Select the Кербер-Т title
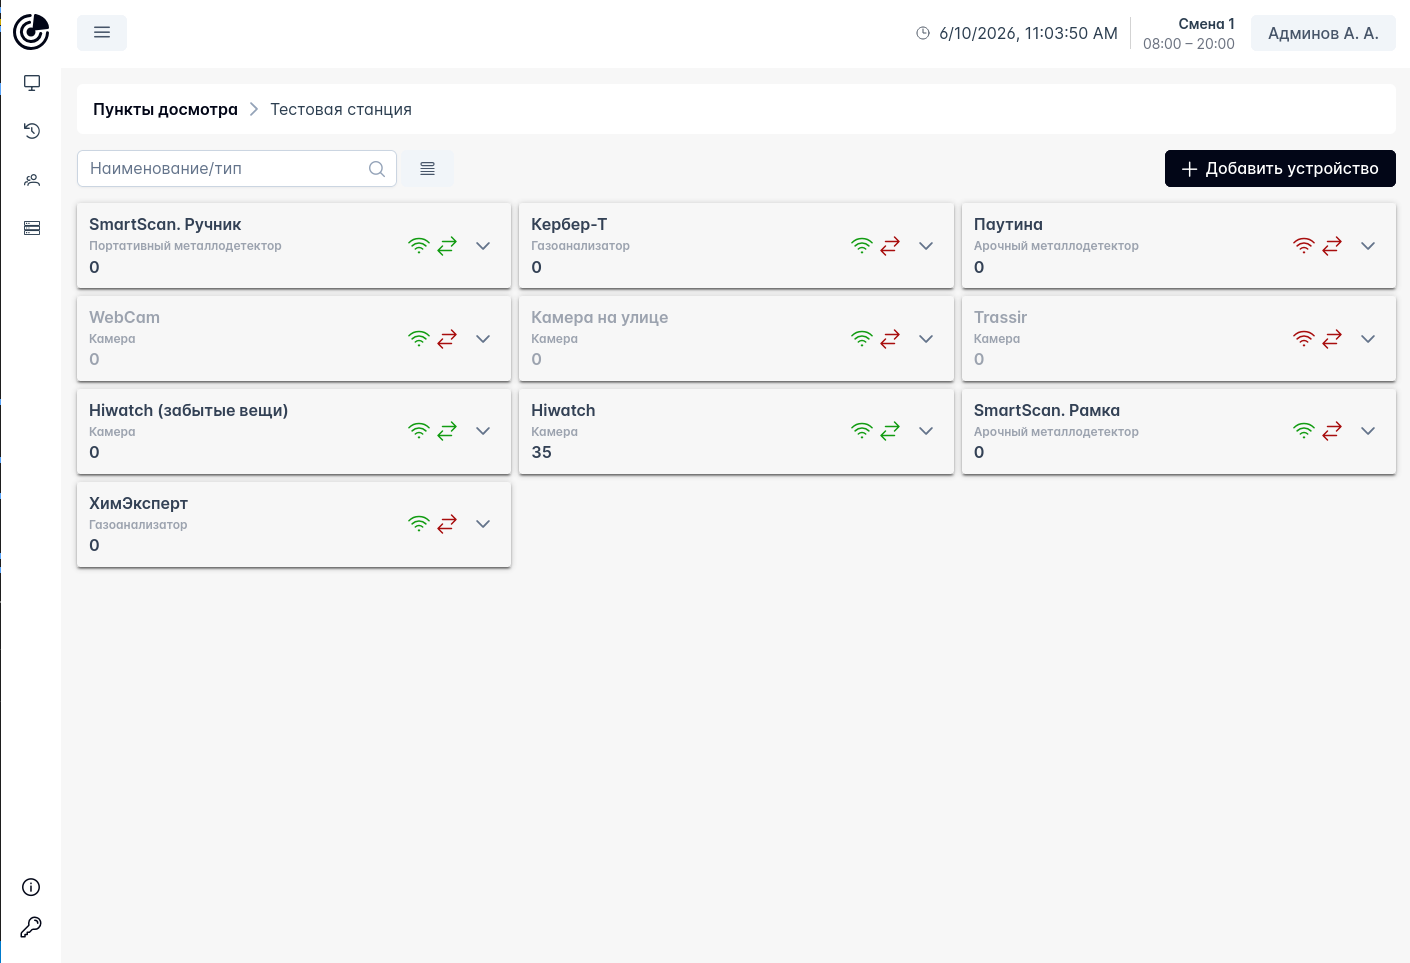The width and height of the screenshot is (1410, 963). pyautogui.click(x=569, y=225)
